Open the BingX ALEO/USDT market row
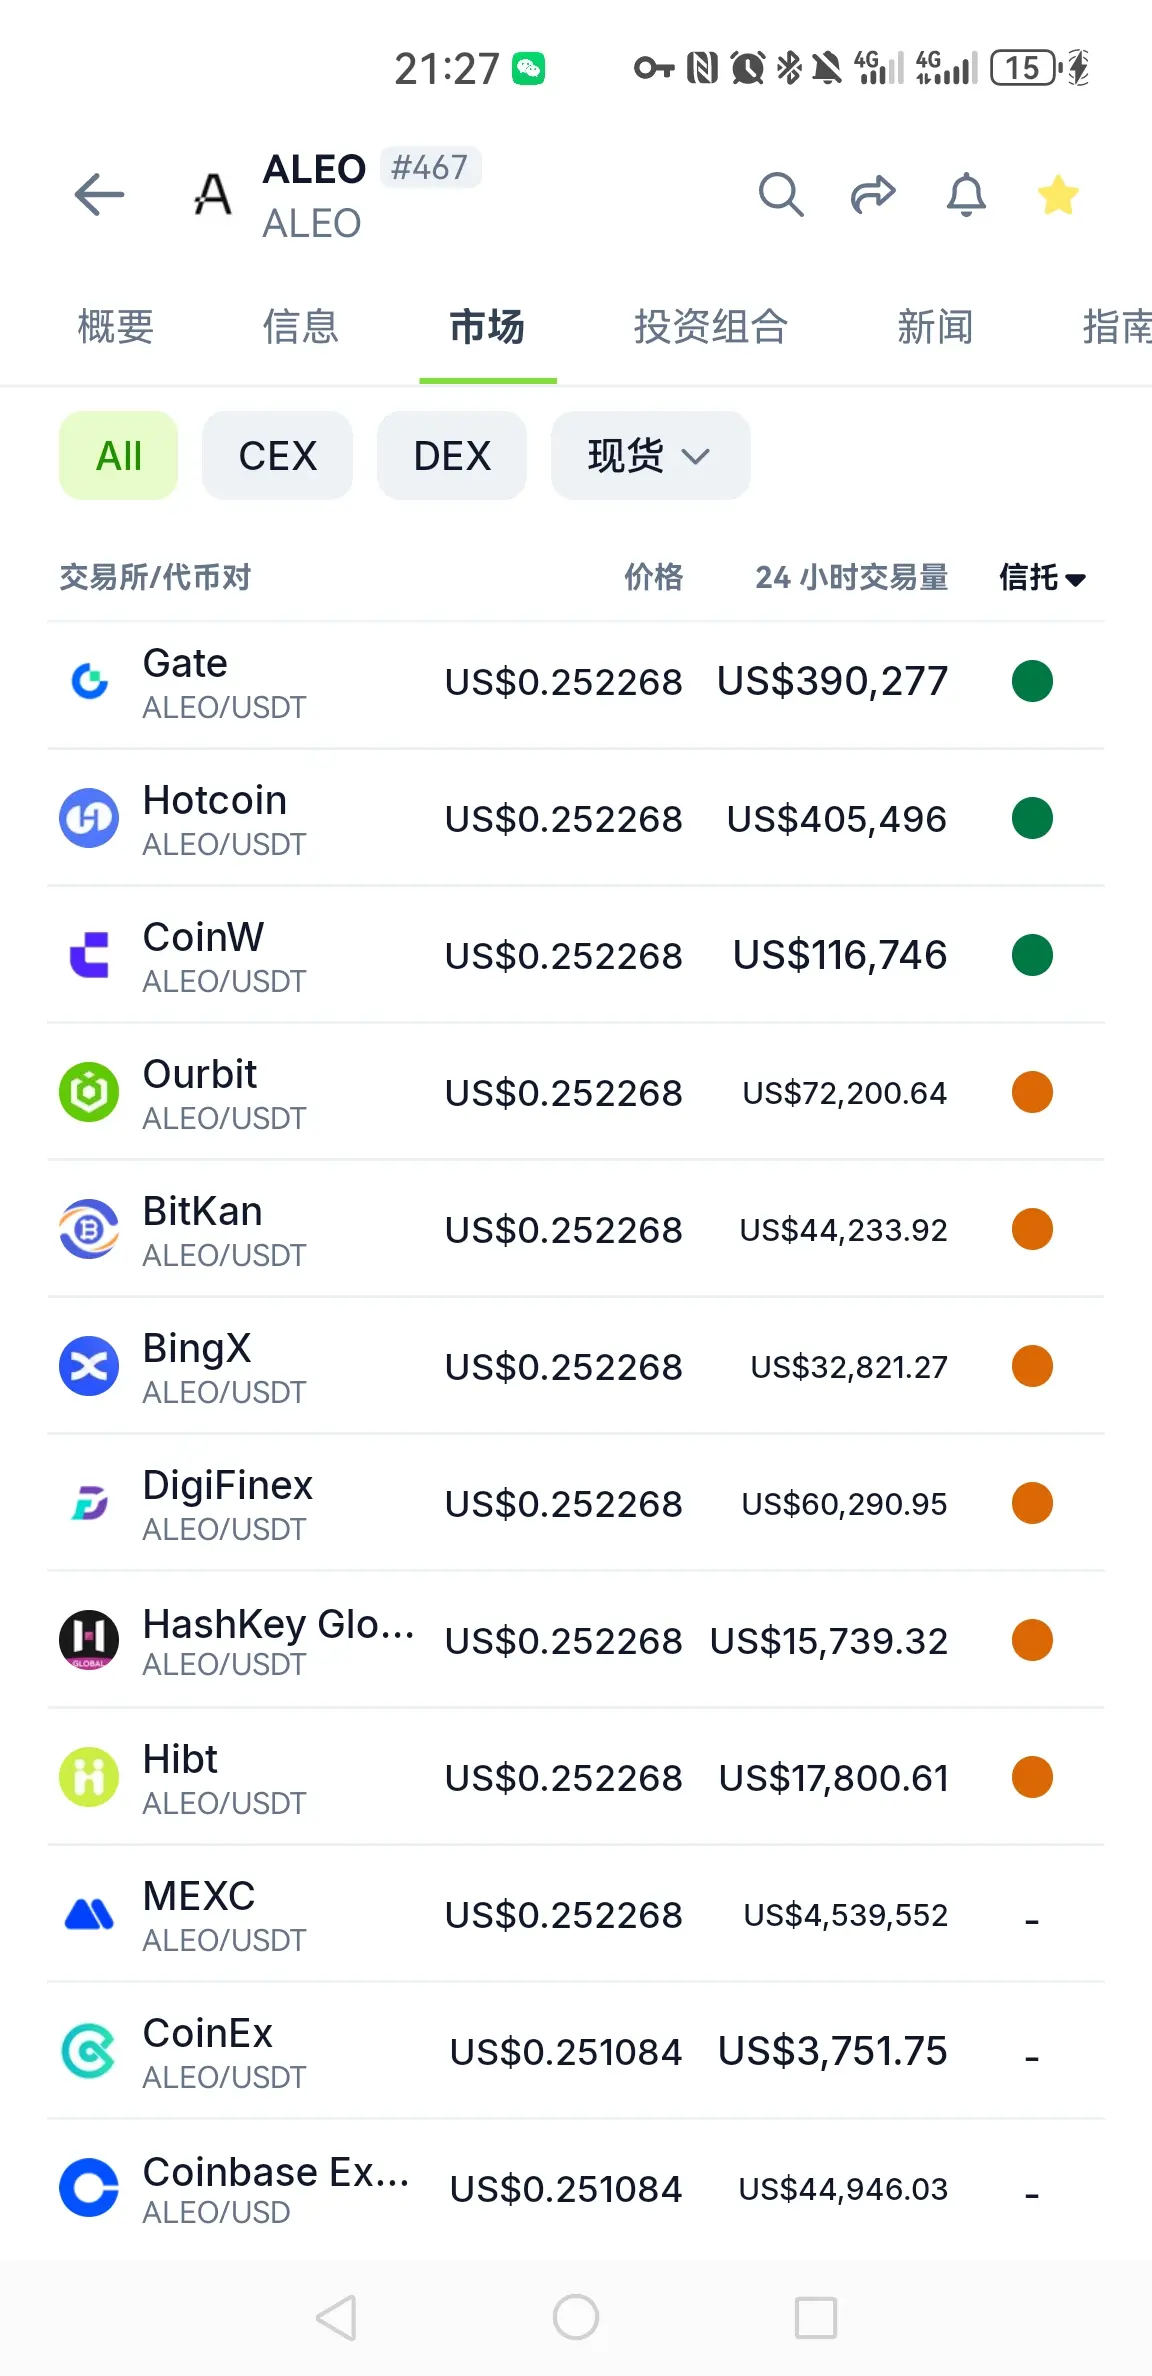Viewport: 1152px width, 2376px height. pos(576,1366)
